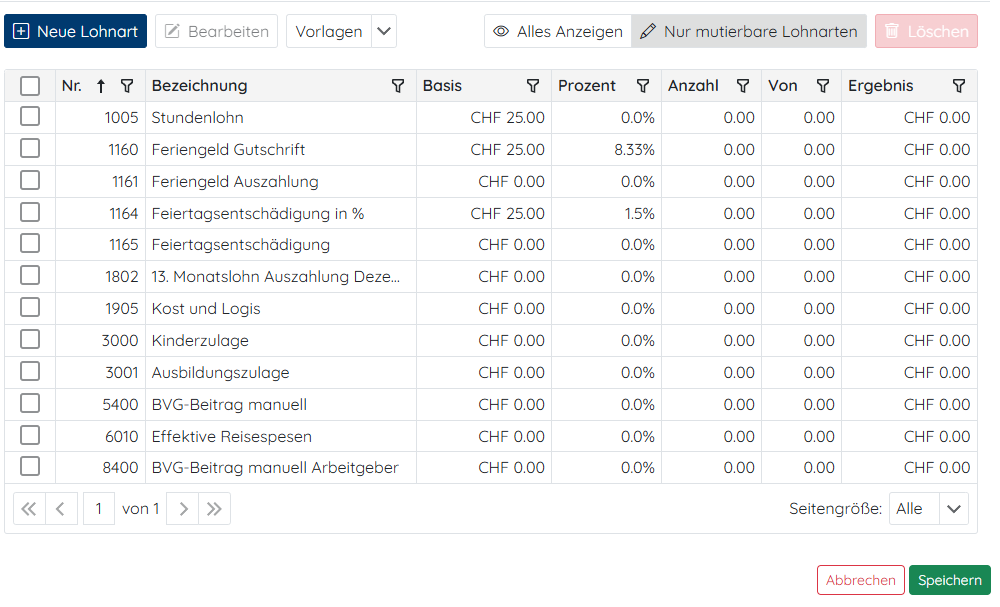
Task: Check the select-all header checkbox
Action: click(x=30, y=86)
